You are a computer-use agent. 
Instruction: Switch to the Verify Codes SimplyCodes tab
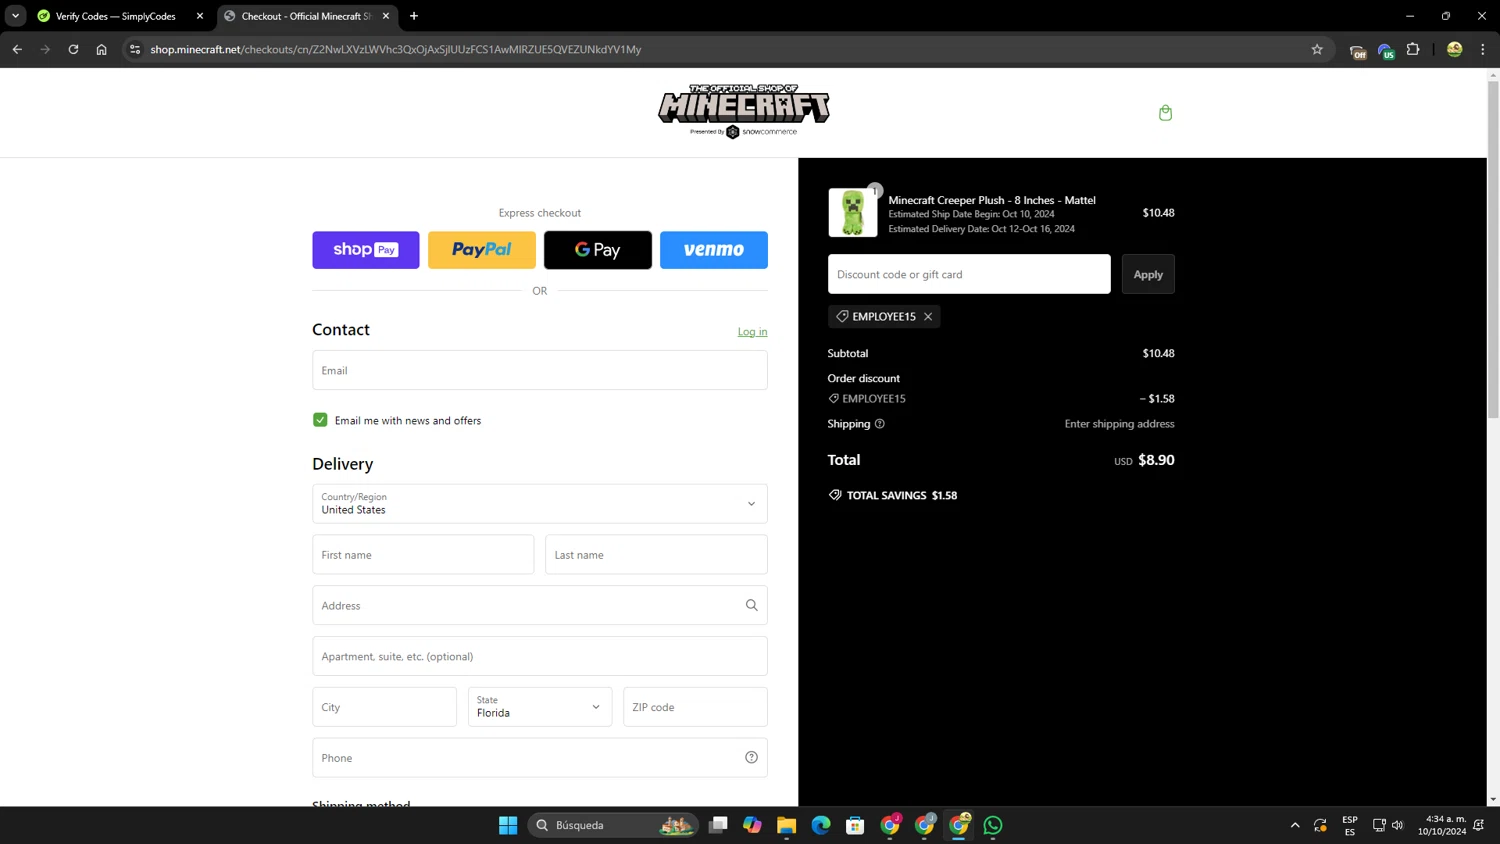(120, 16)
